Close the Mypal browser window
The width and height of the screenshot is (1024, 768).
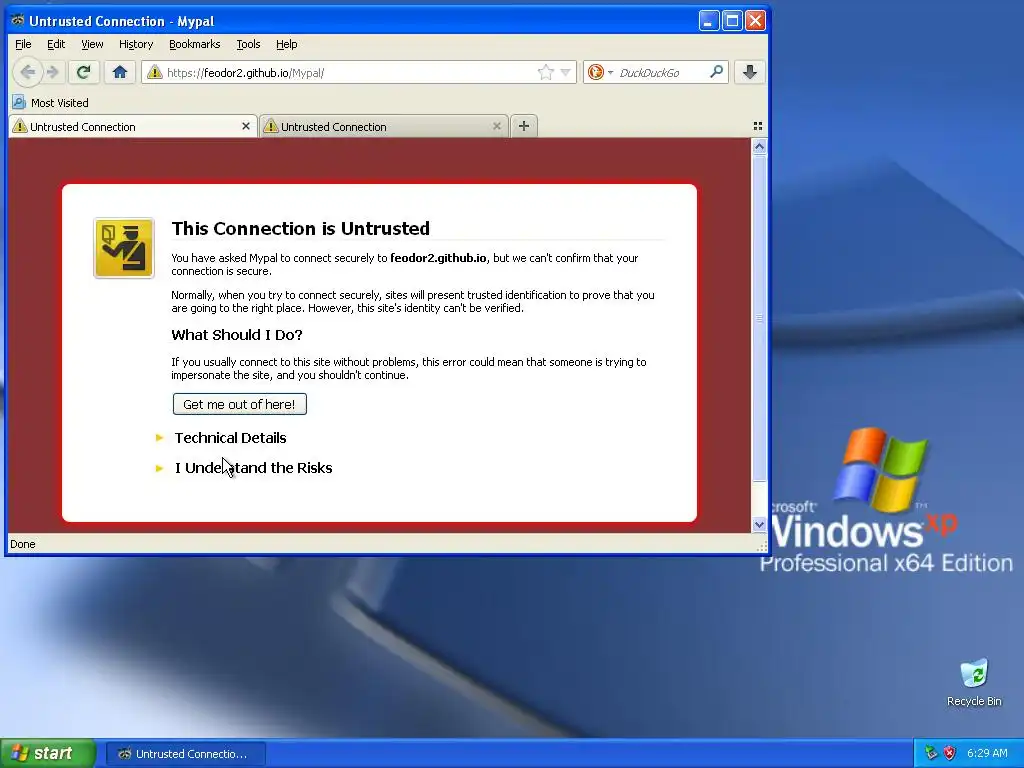(756, 21)
